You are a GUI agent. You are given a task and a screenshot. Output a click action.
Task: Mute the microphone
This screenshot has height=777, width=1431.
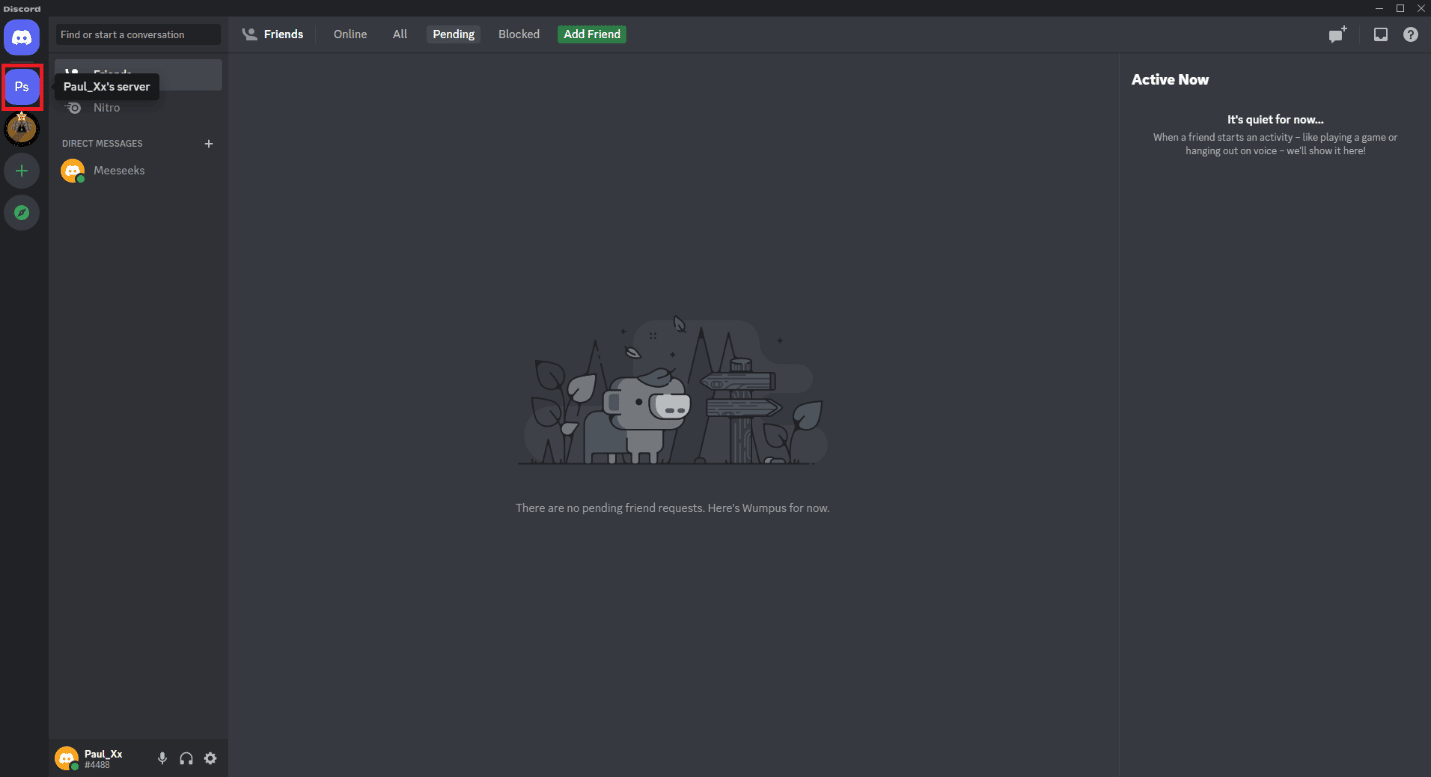(162, 759)
